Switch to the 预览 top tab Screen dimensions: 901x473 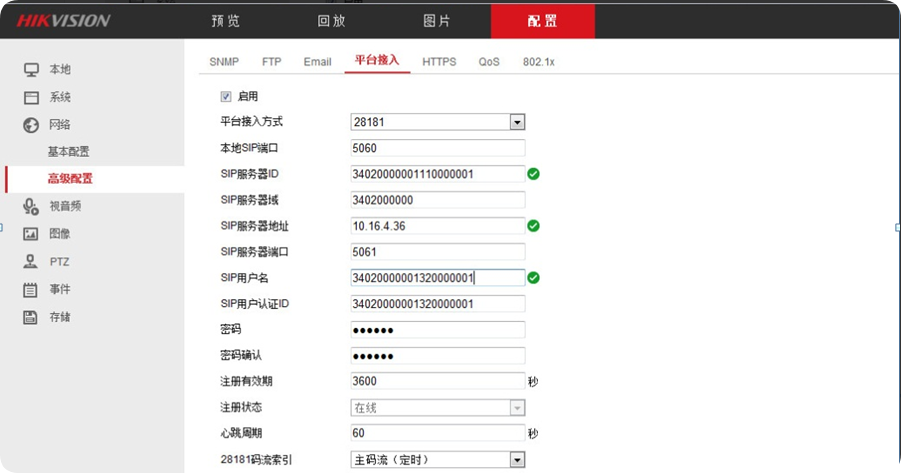point(225,21)
